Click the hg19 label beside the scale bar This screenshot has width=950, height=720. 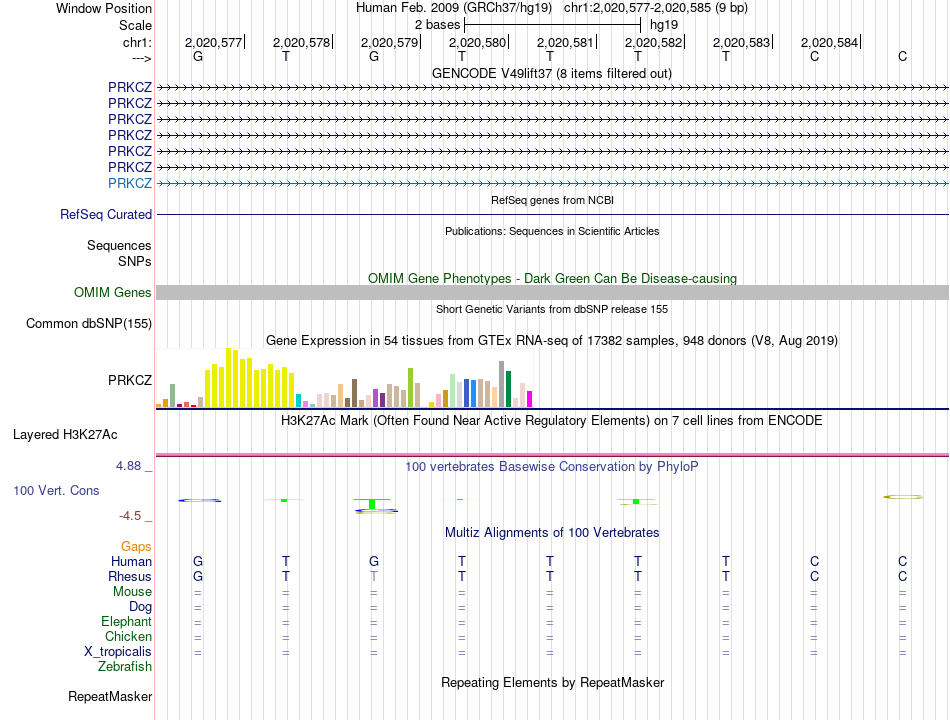pyautogui.click(x=663, y=25)
